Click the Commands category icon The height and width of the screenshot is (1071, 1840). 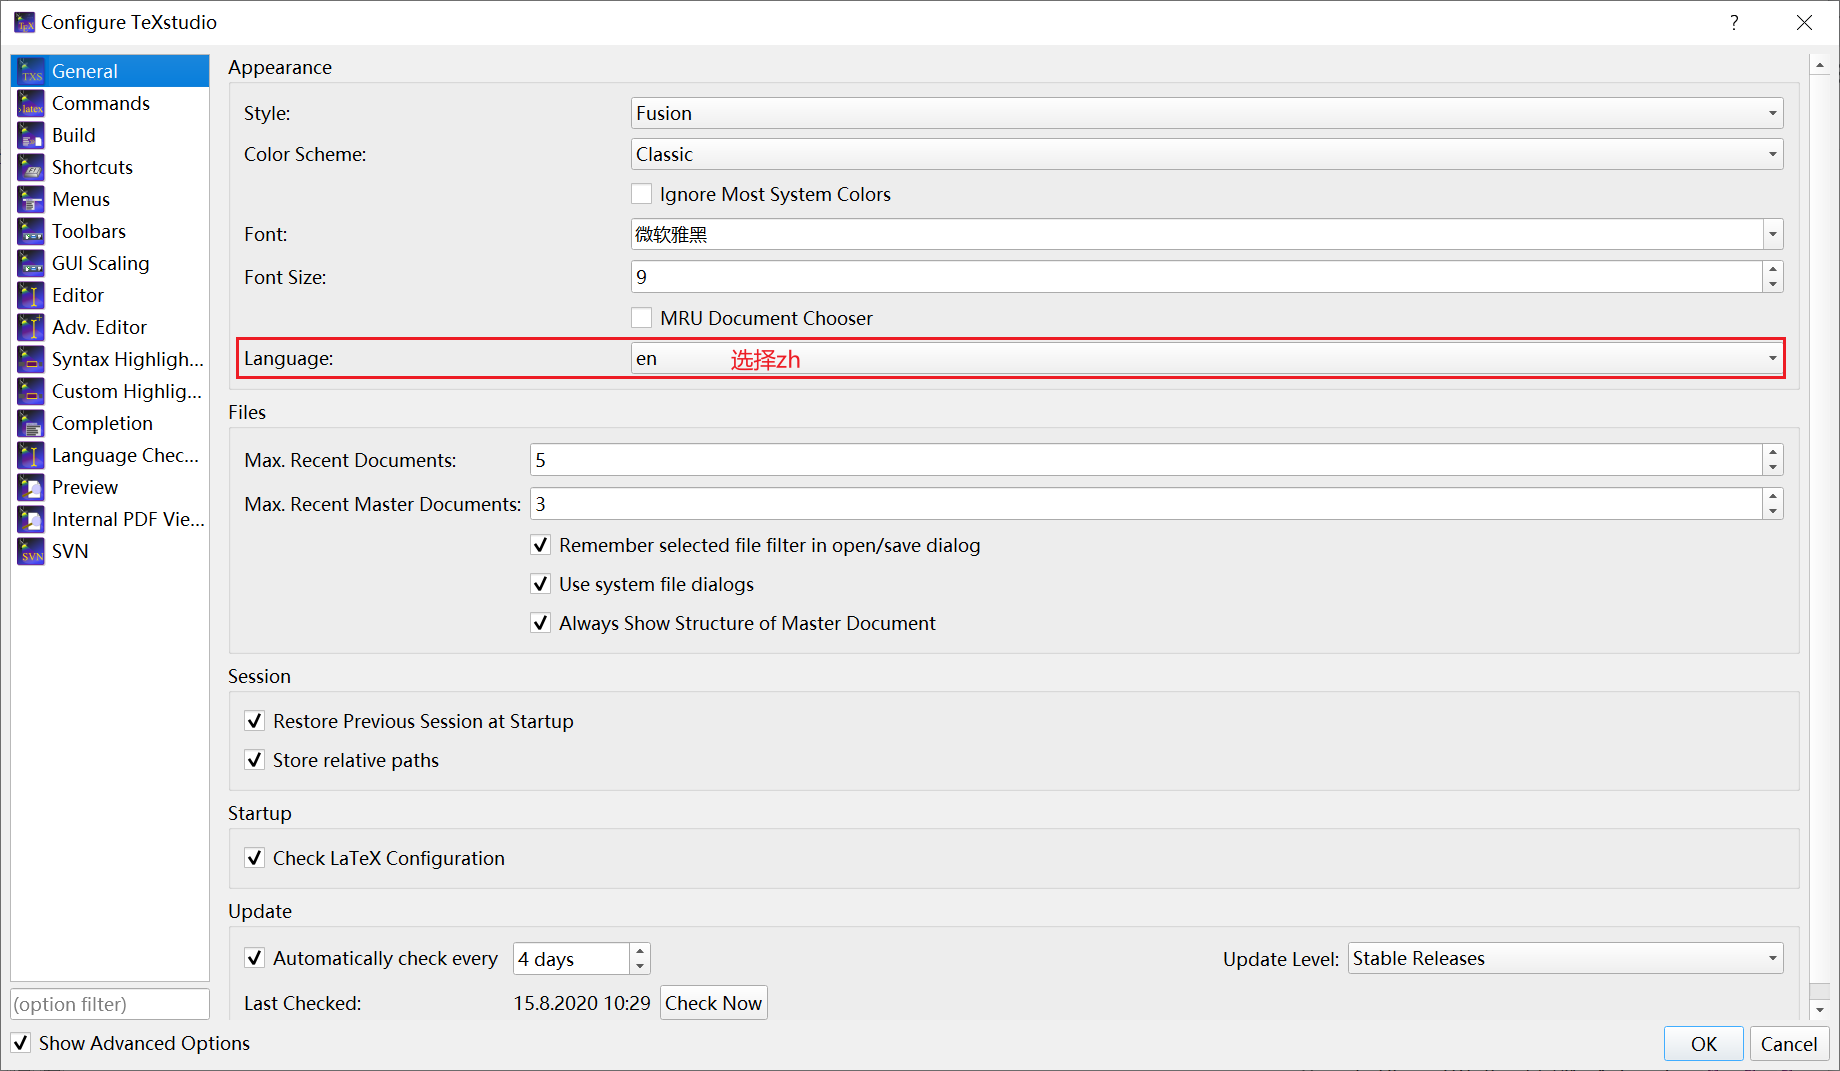coord(31,103)
